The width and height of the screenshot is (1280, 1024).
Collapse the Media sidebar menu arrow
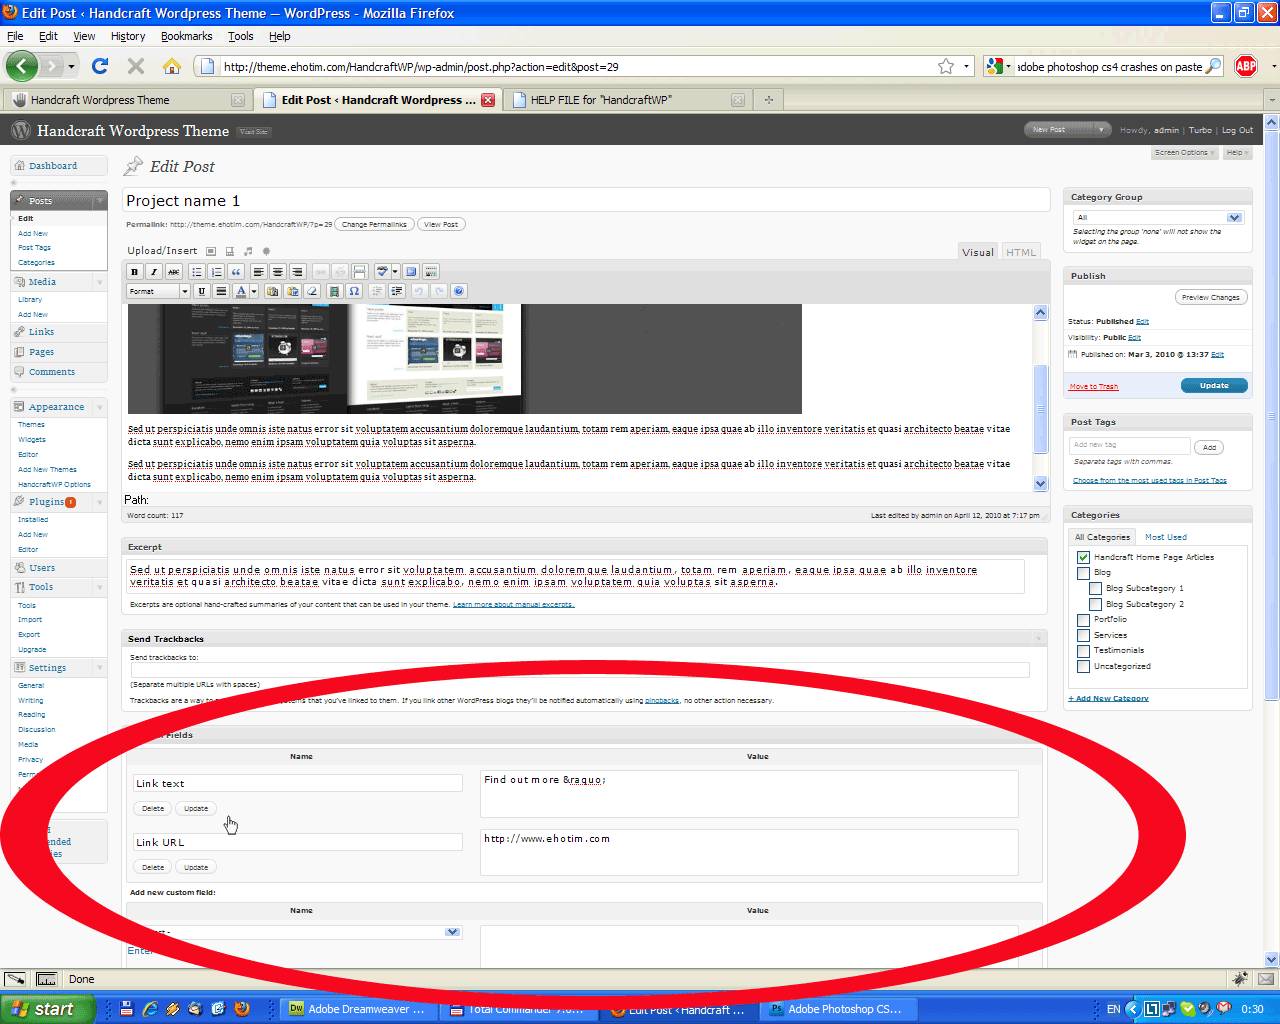point(100,282)
